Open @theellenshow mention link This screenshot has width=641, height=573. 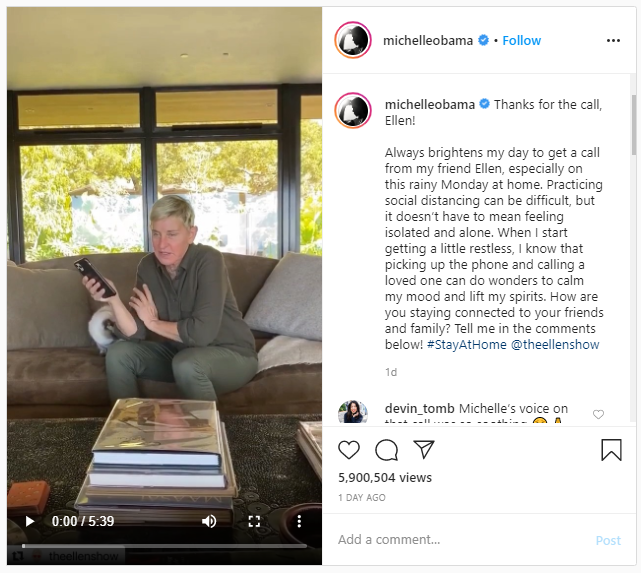[555, 345]
